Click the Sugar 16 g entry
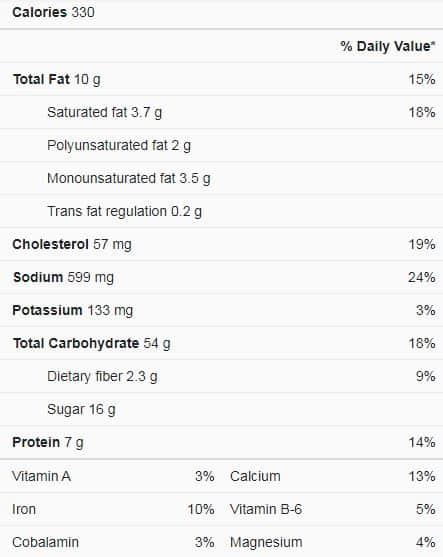The width and height of the screenshot is (443, 557). [x=81, y=410]
